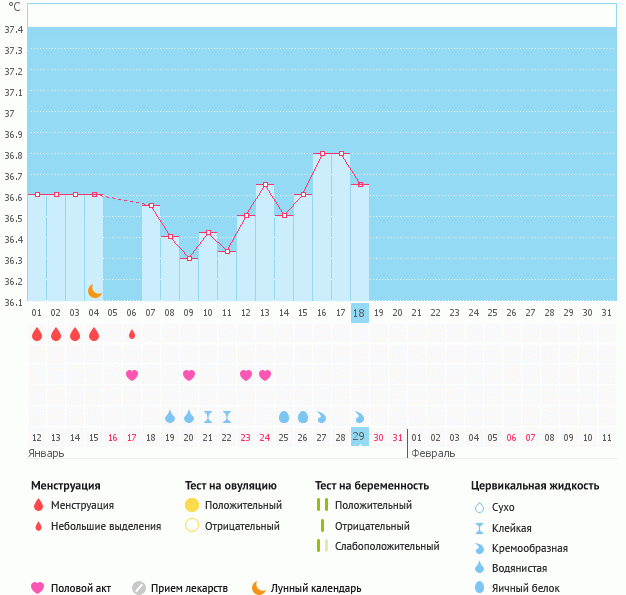Click the watery fluid drop on day 08
The image size is (626, 595).
pos(170,416)
